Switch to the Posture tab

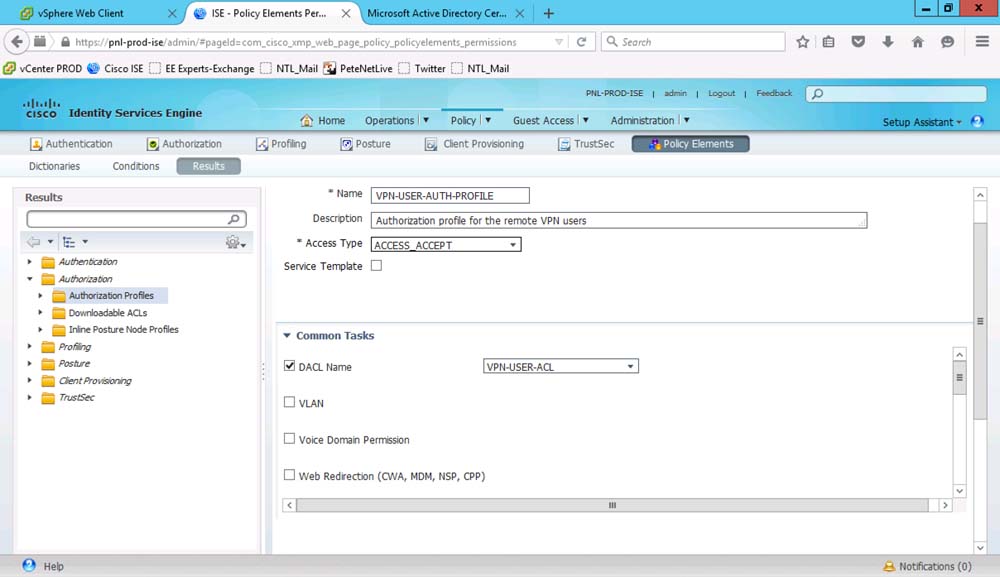[365, 144]
